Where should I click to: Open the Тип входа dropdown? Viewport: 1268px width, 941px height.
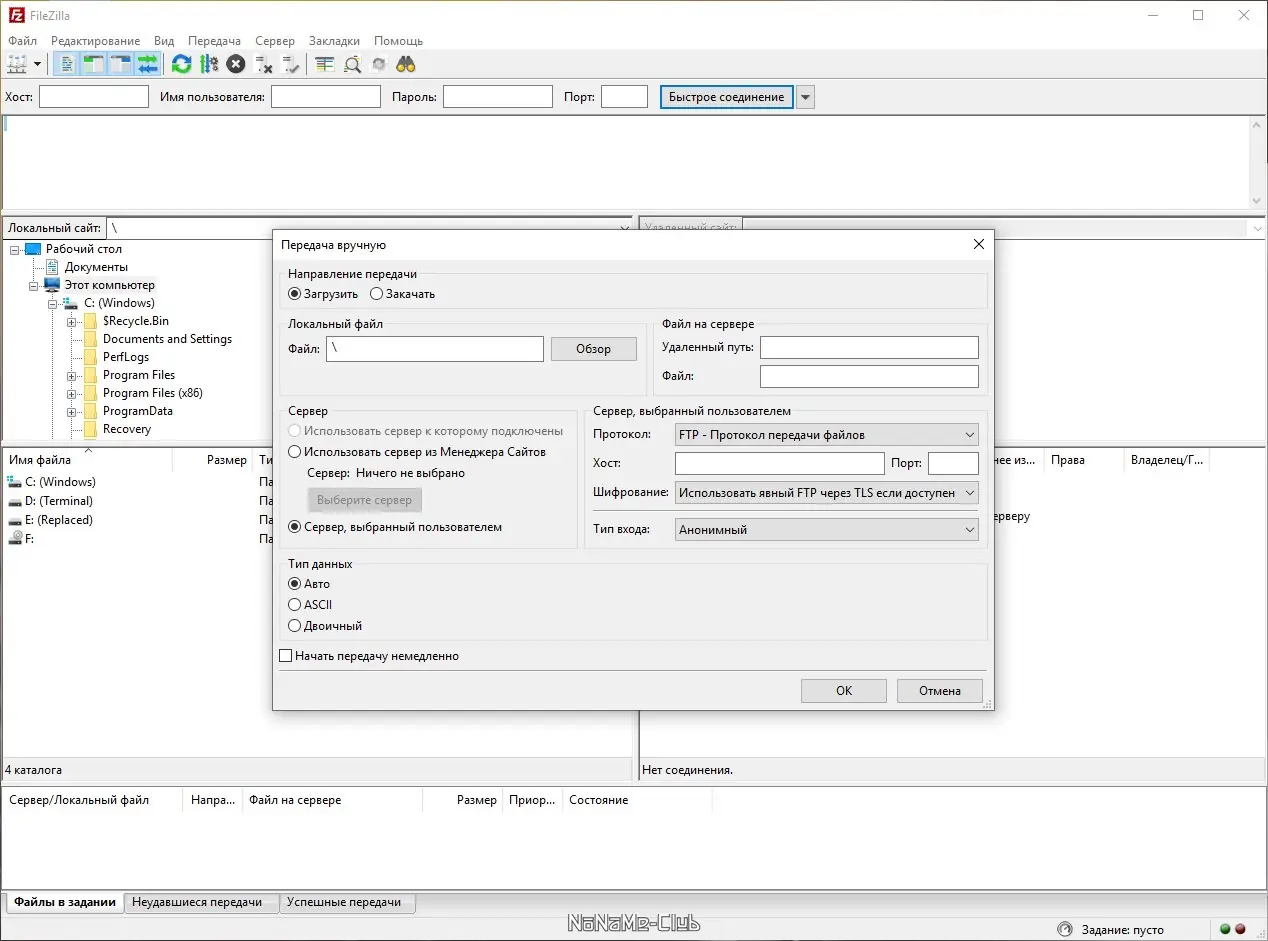[827, 530]
